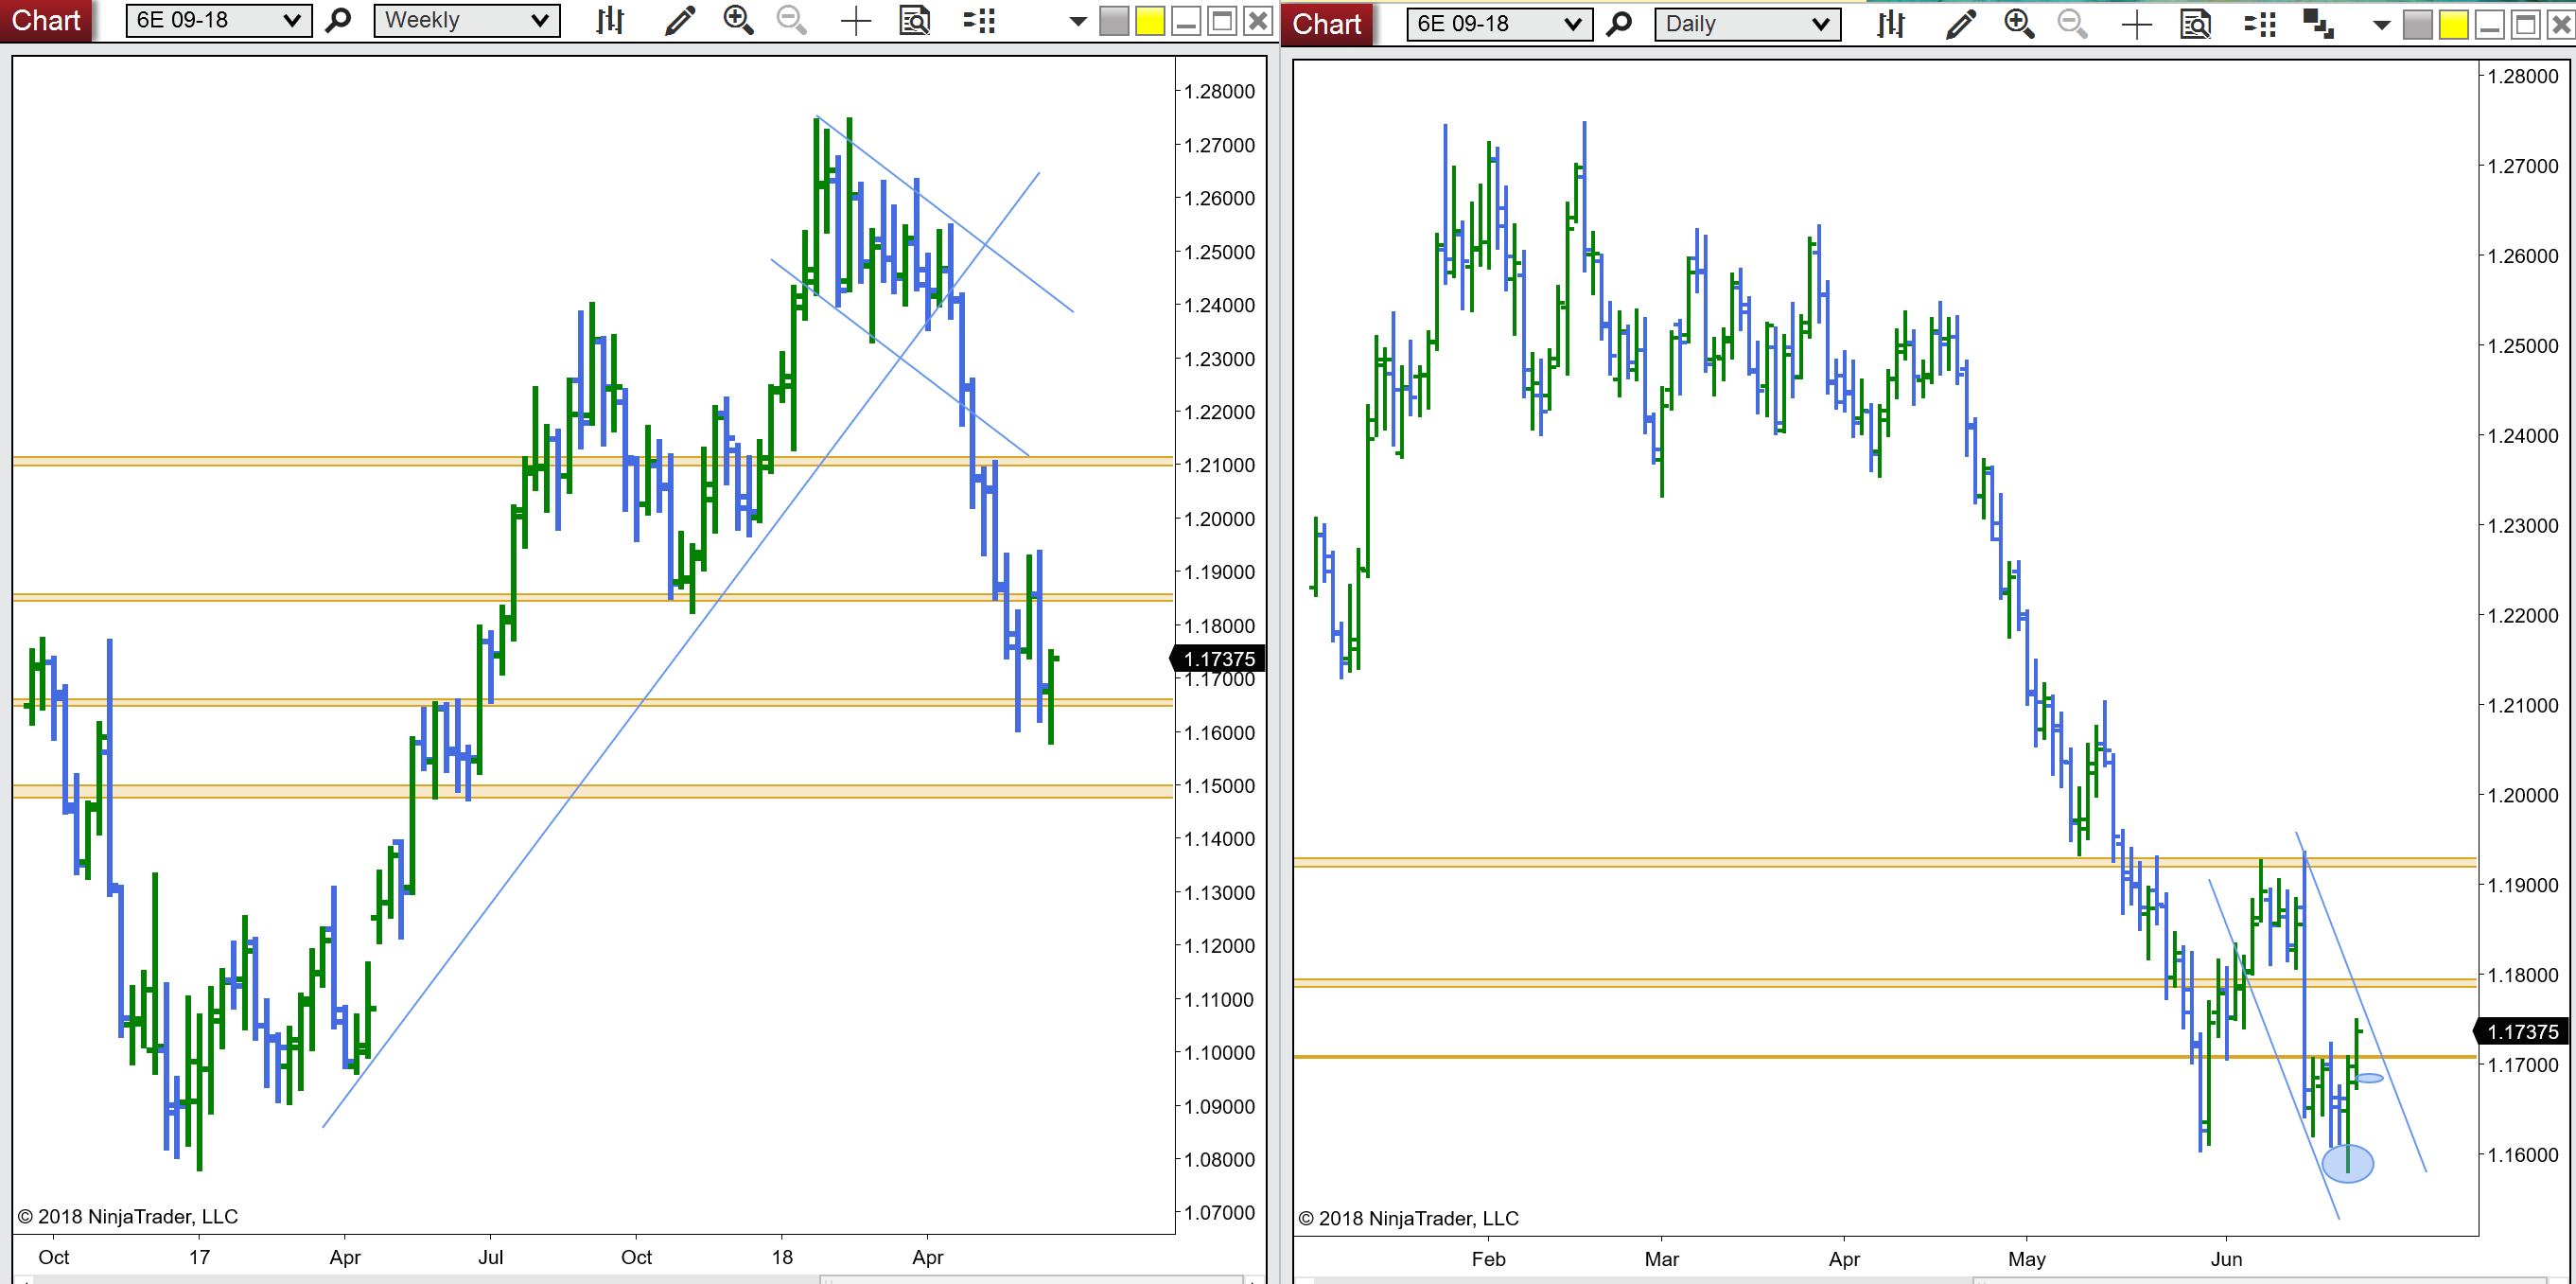Click the 1.16000 label on Daily price axis
Screen dimensions: 2576x1284
coord(2523,1155)
